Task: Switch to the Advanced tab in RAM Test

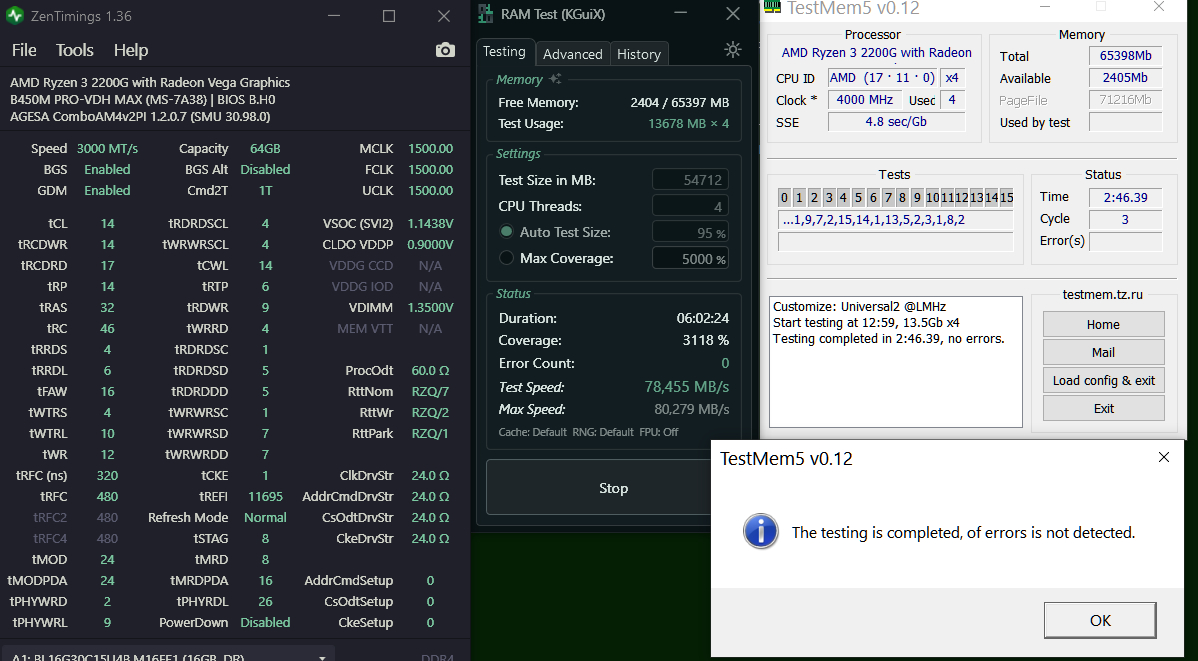Action: 572,54
